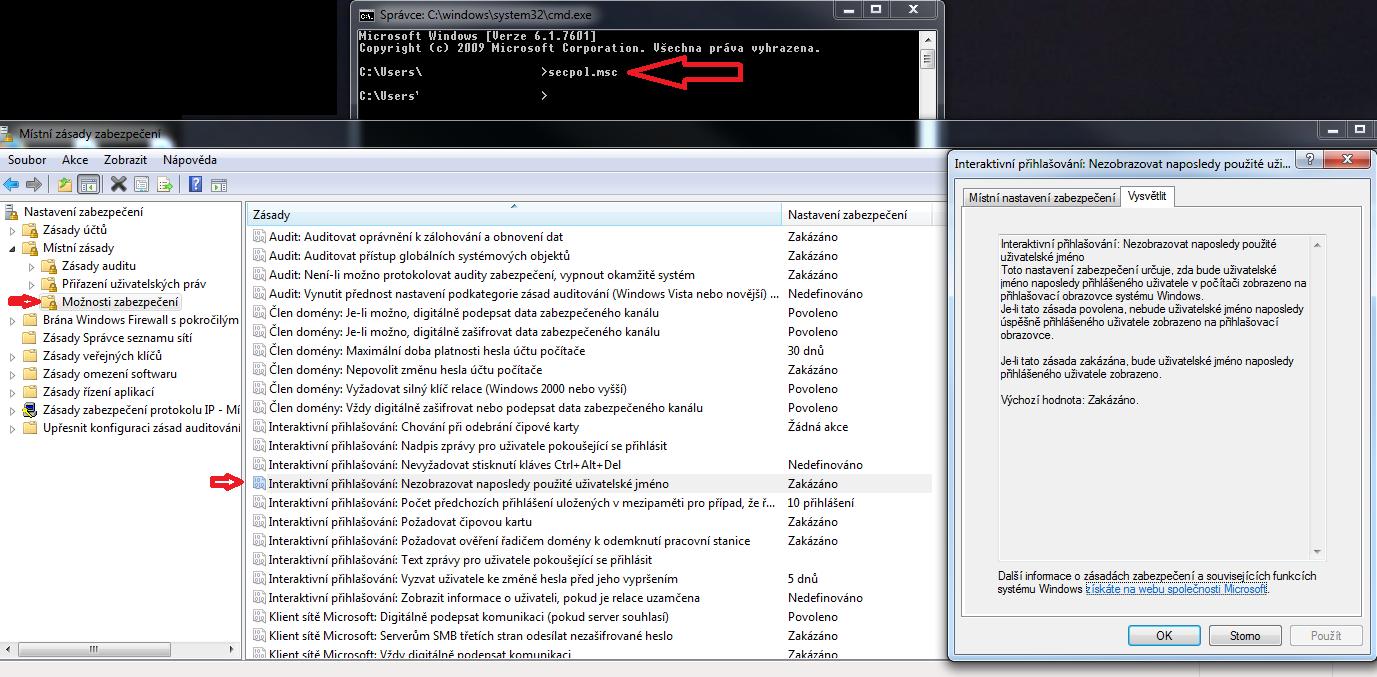Click the Forward arrow in the toolbar
1377x677 pixels.
point(34,184)
